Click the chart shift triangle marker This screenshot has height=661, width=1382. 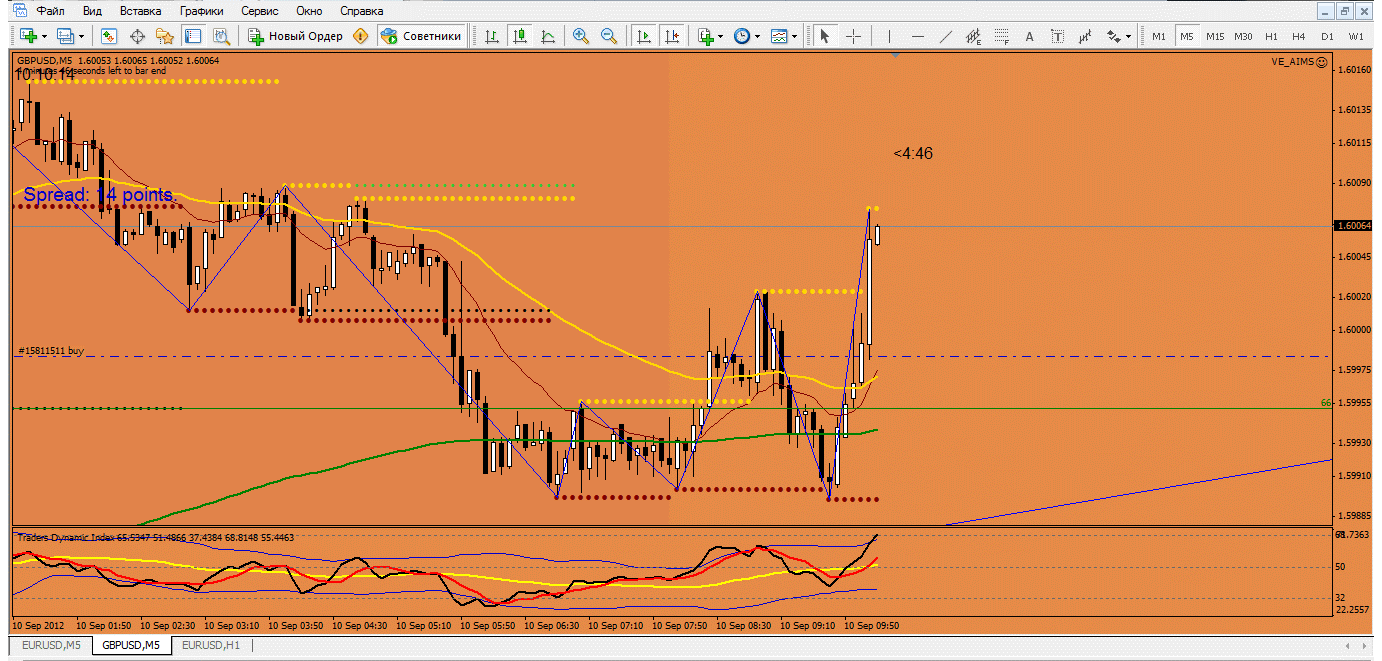tap(895, 56)
